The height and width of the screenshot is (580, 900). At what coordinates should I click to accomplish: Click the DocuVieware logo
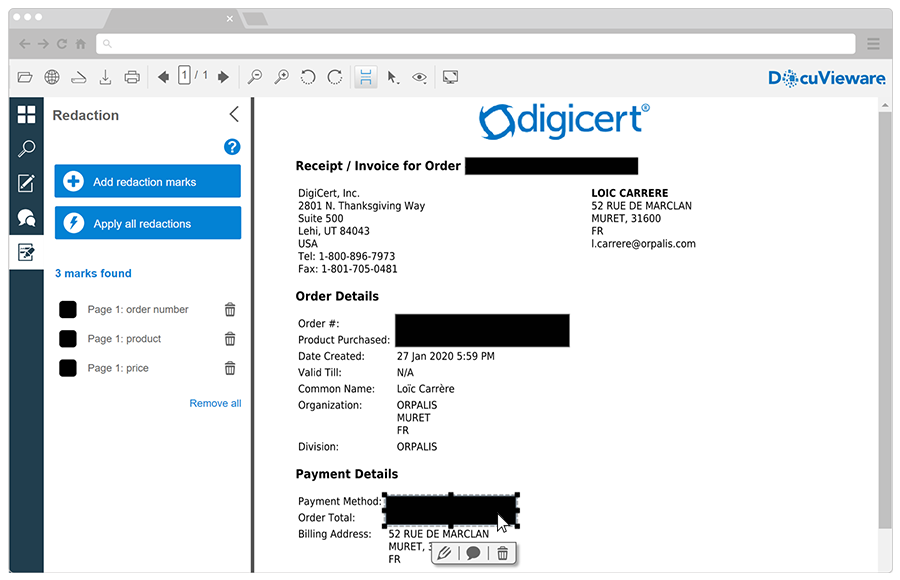click(827, 78)
